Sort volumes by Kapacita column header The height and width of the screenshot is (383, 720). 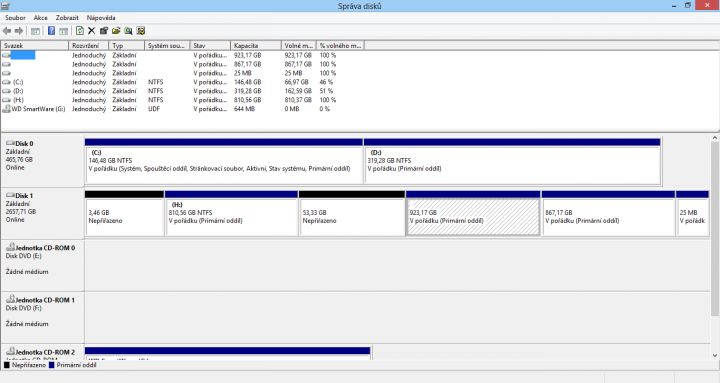coord(255,45)
